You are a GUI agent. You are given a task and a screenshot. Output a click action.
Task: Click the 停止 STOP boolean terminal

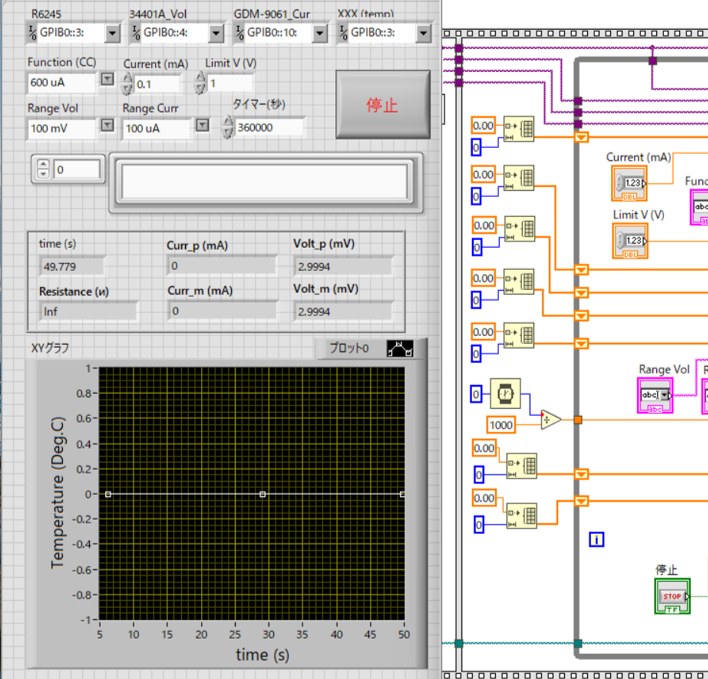[x=671, y=597]
